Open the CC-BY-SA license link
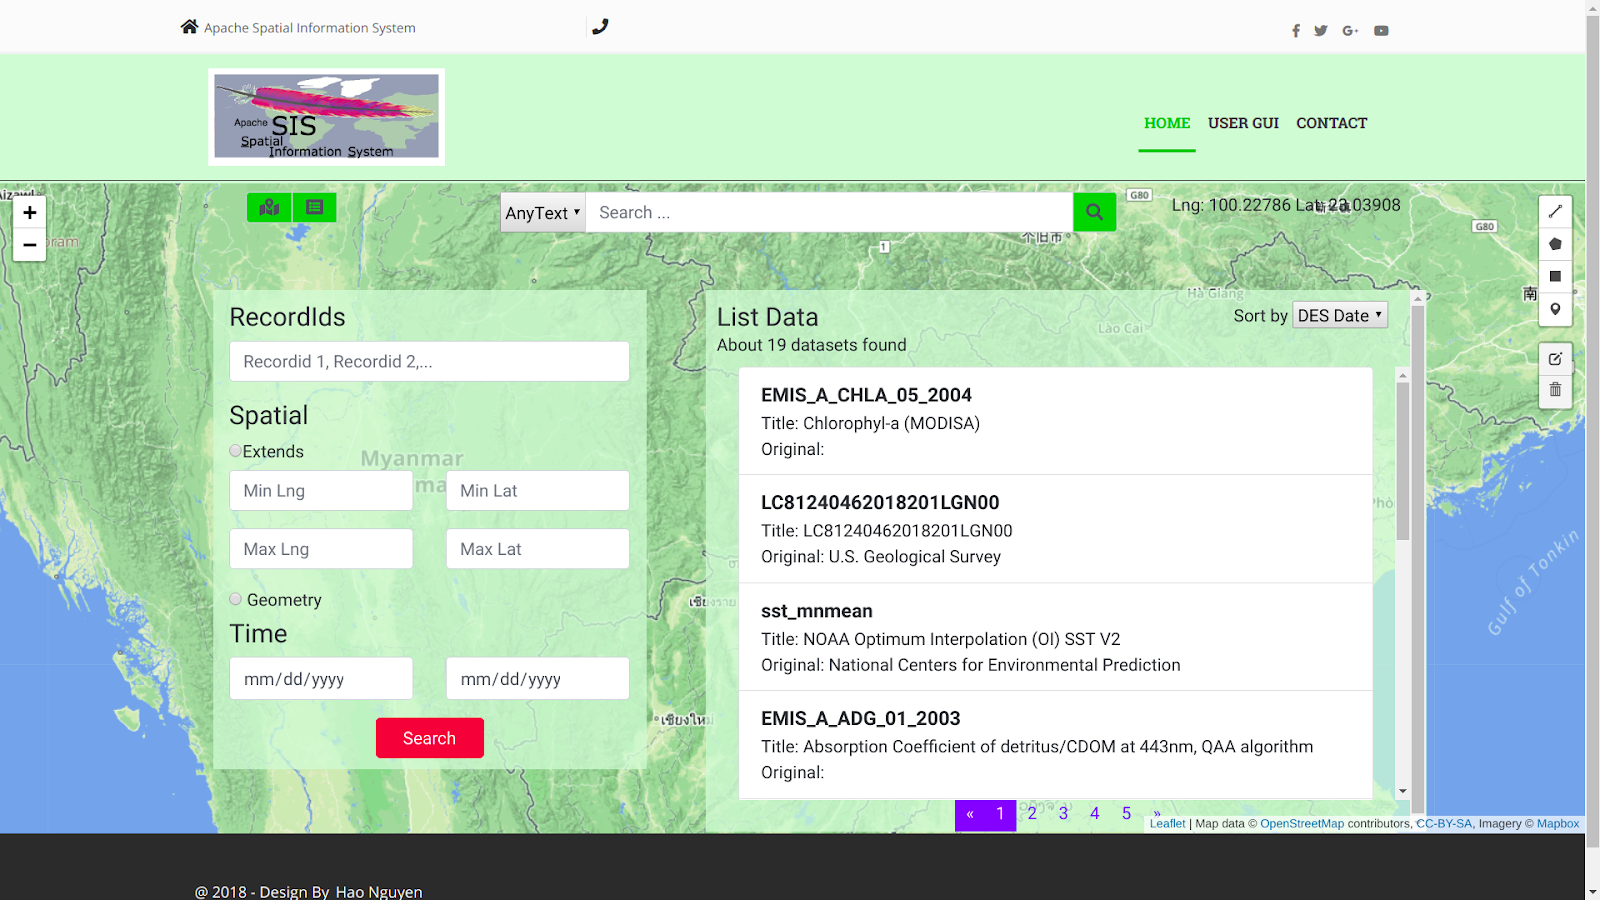Screen dimensions: 1600x900 1444,824
